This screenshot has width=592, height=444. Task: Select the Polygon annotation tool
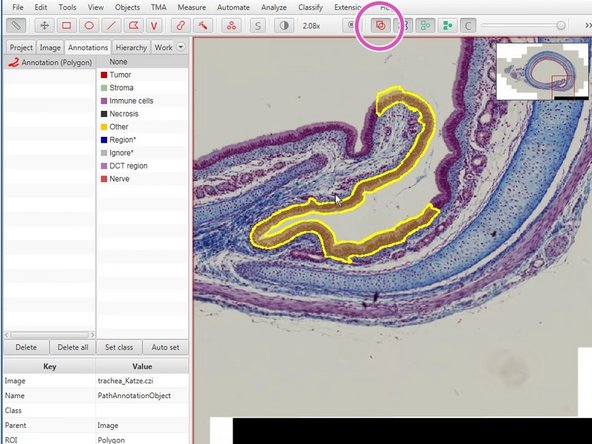coord(133,26)
